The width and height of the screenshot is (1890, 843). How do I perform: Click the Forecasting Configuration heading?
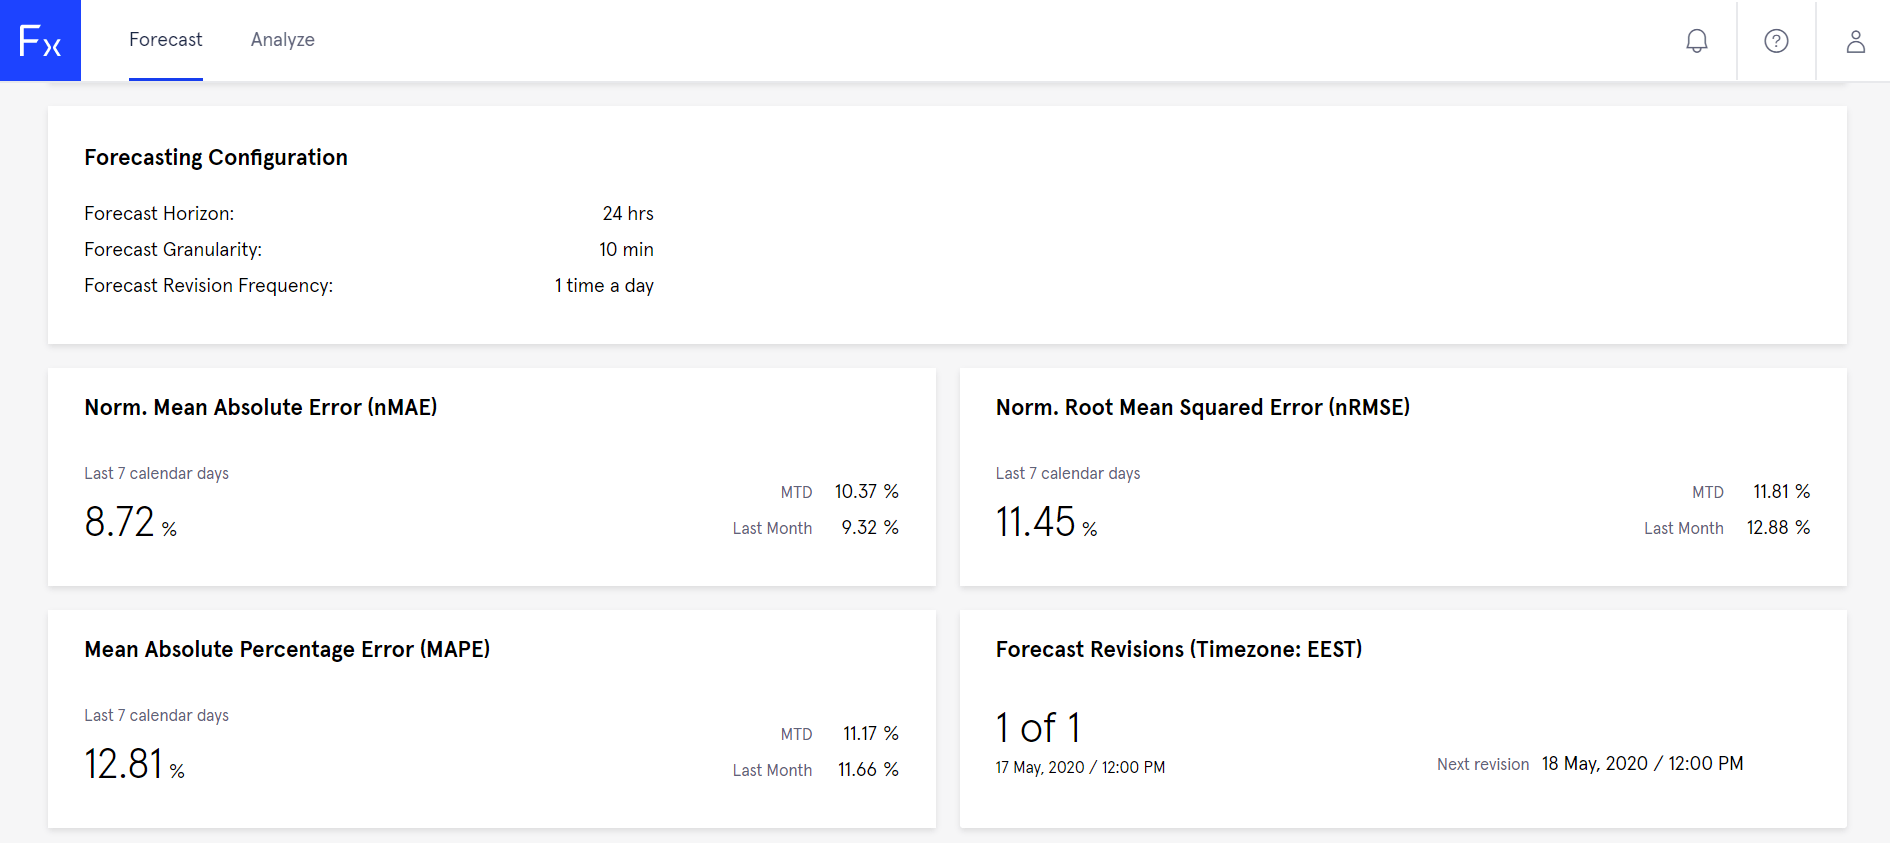216,157
